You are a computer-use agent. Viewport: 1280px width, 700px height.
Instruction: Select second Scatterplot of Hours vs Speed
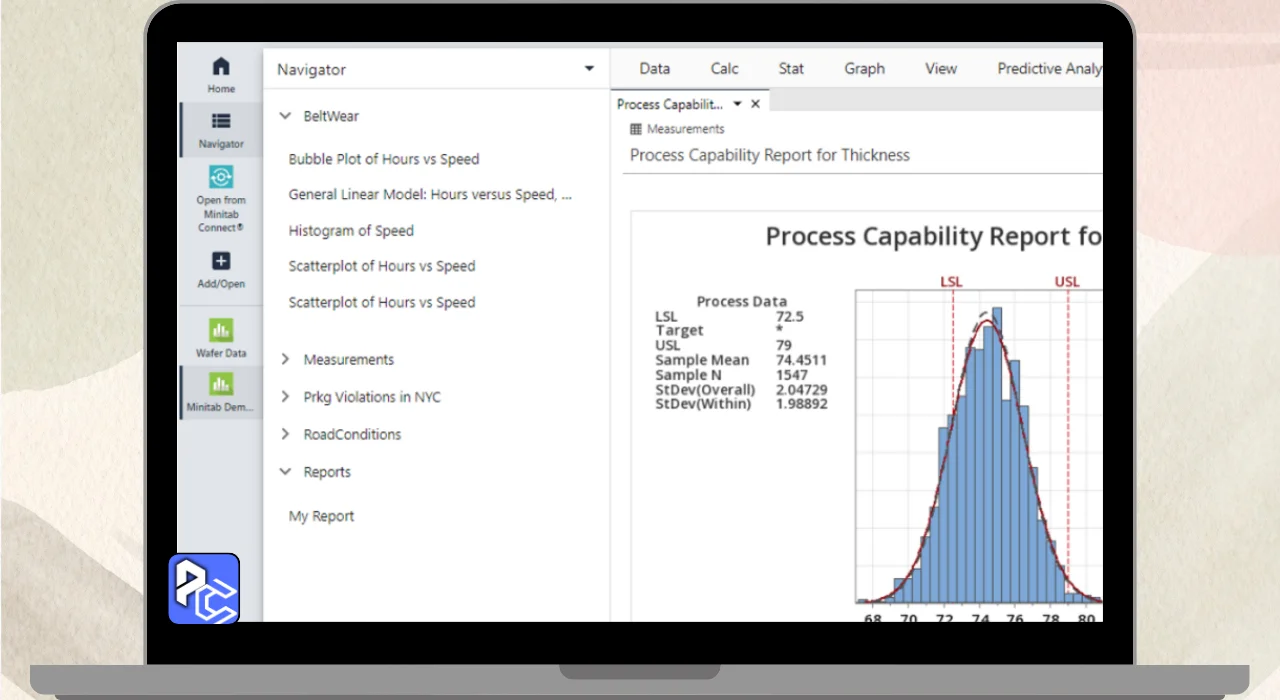pos(382,302)
